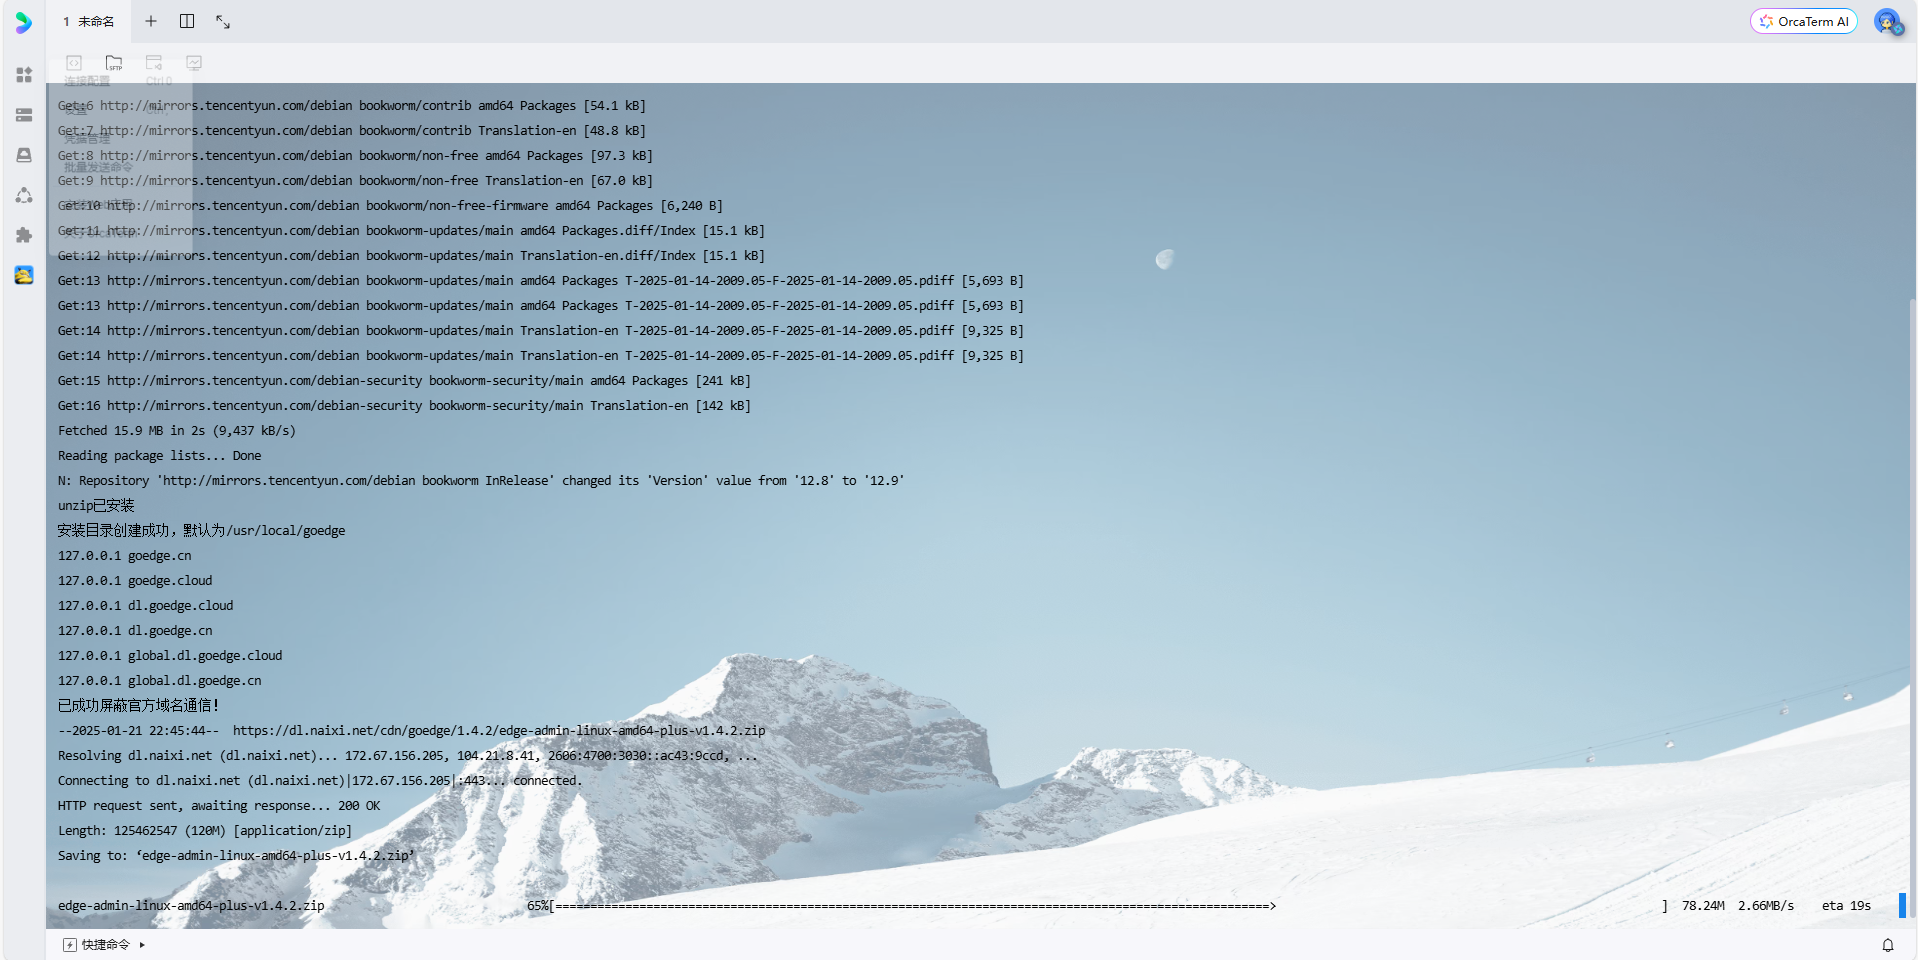Open the user avatar menu
This screenshot has width=1918, height=960.
pos(1888,22)
